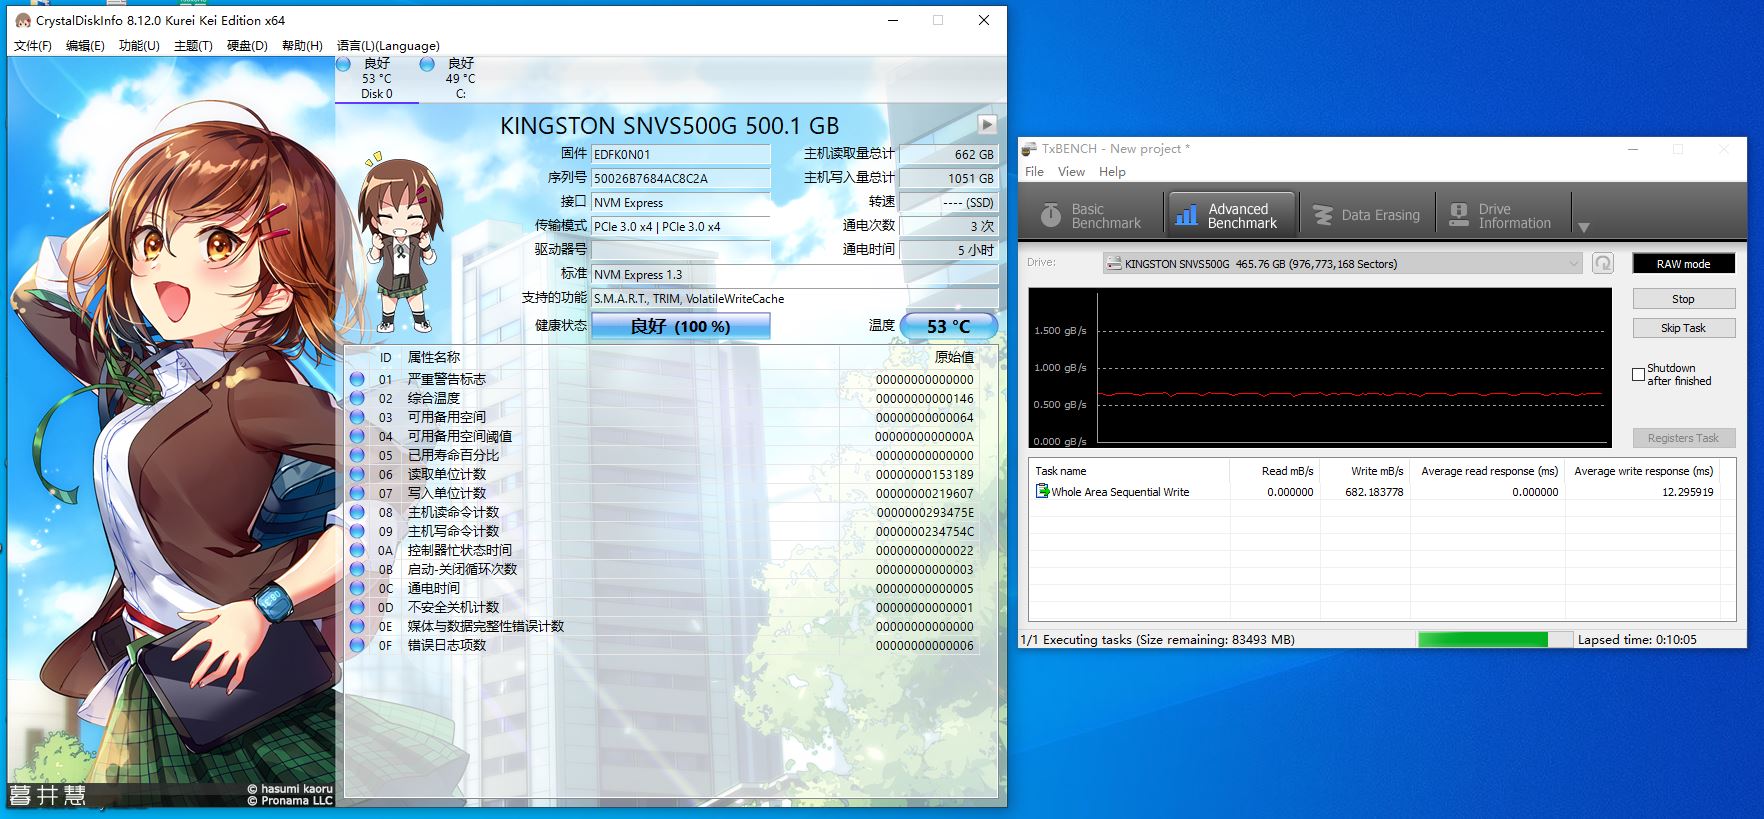
Task: Click the status orb for attribute 07
Action: [x=357, y=493]
